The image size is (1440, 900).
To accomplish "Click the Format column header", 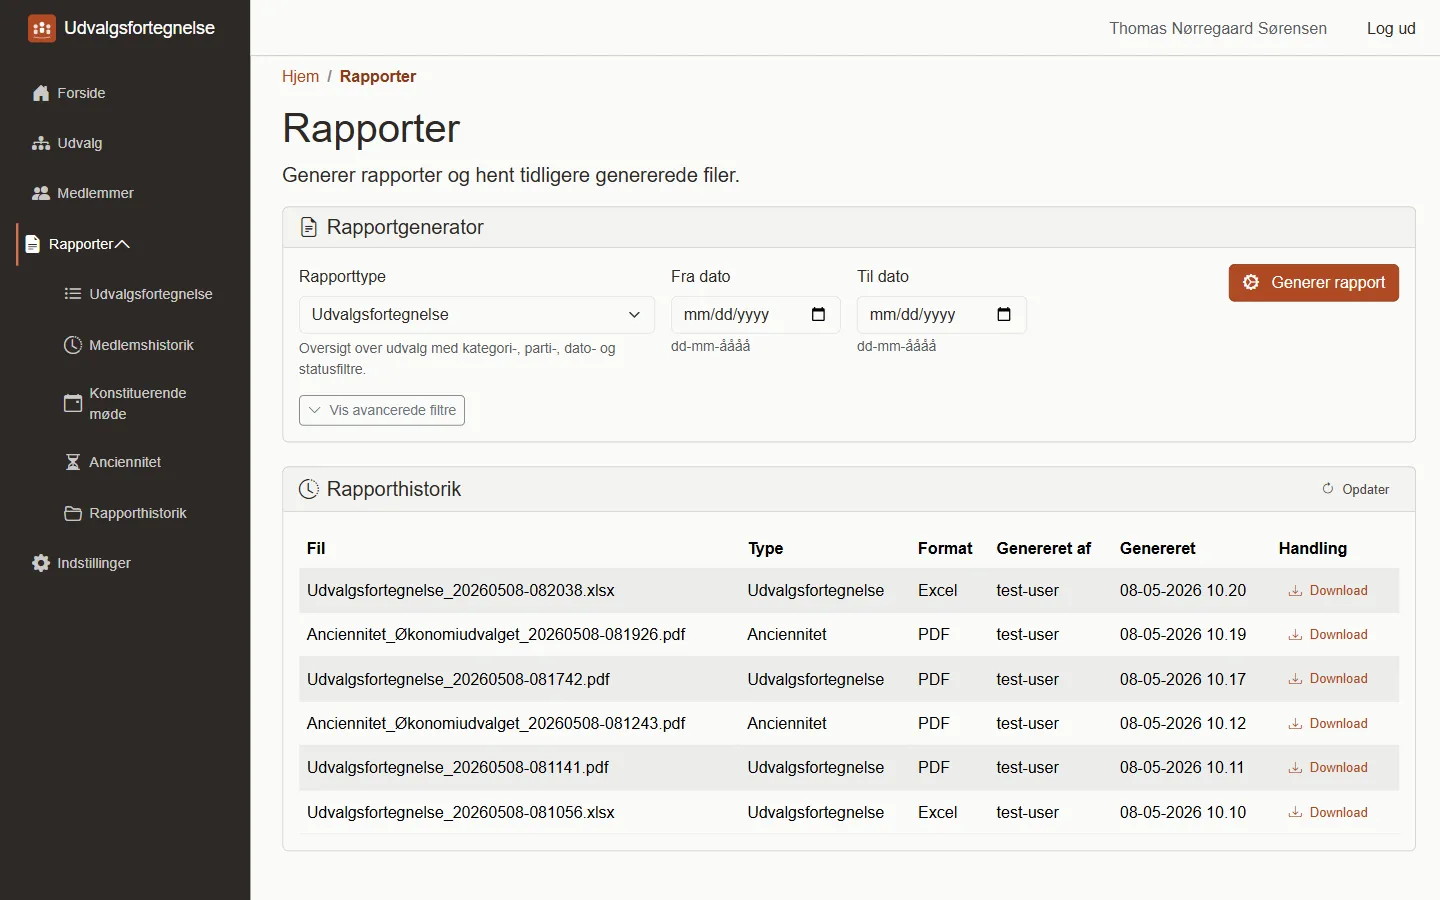I will (945, 548).
